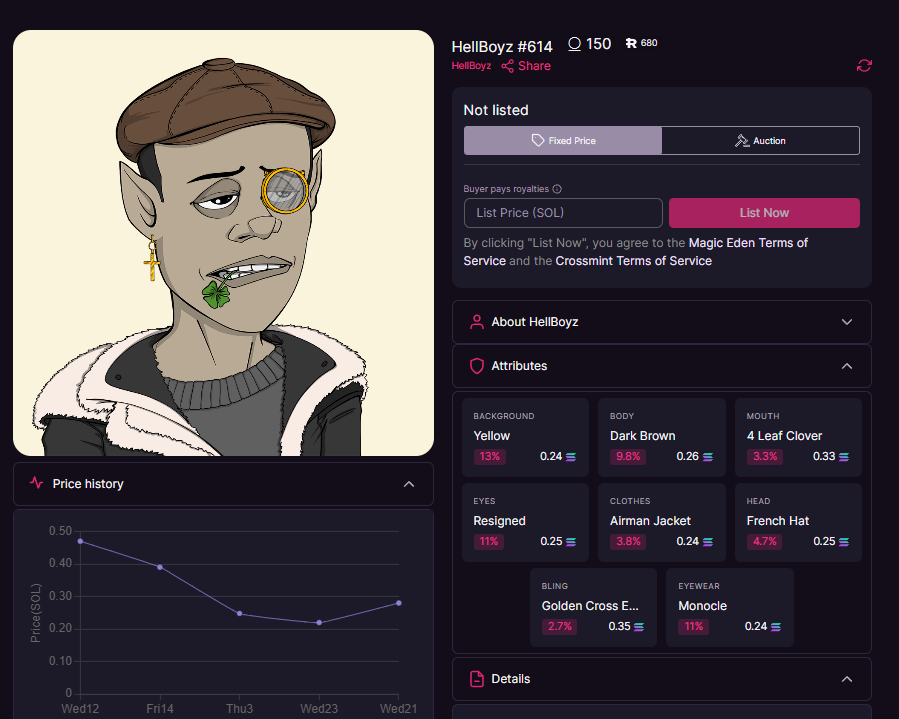Click the Attributes shield icon

[476, 366]
